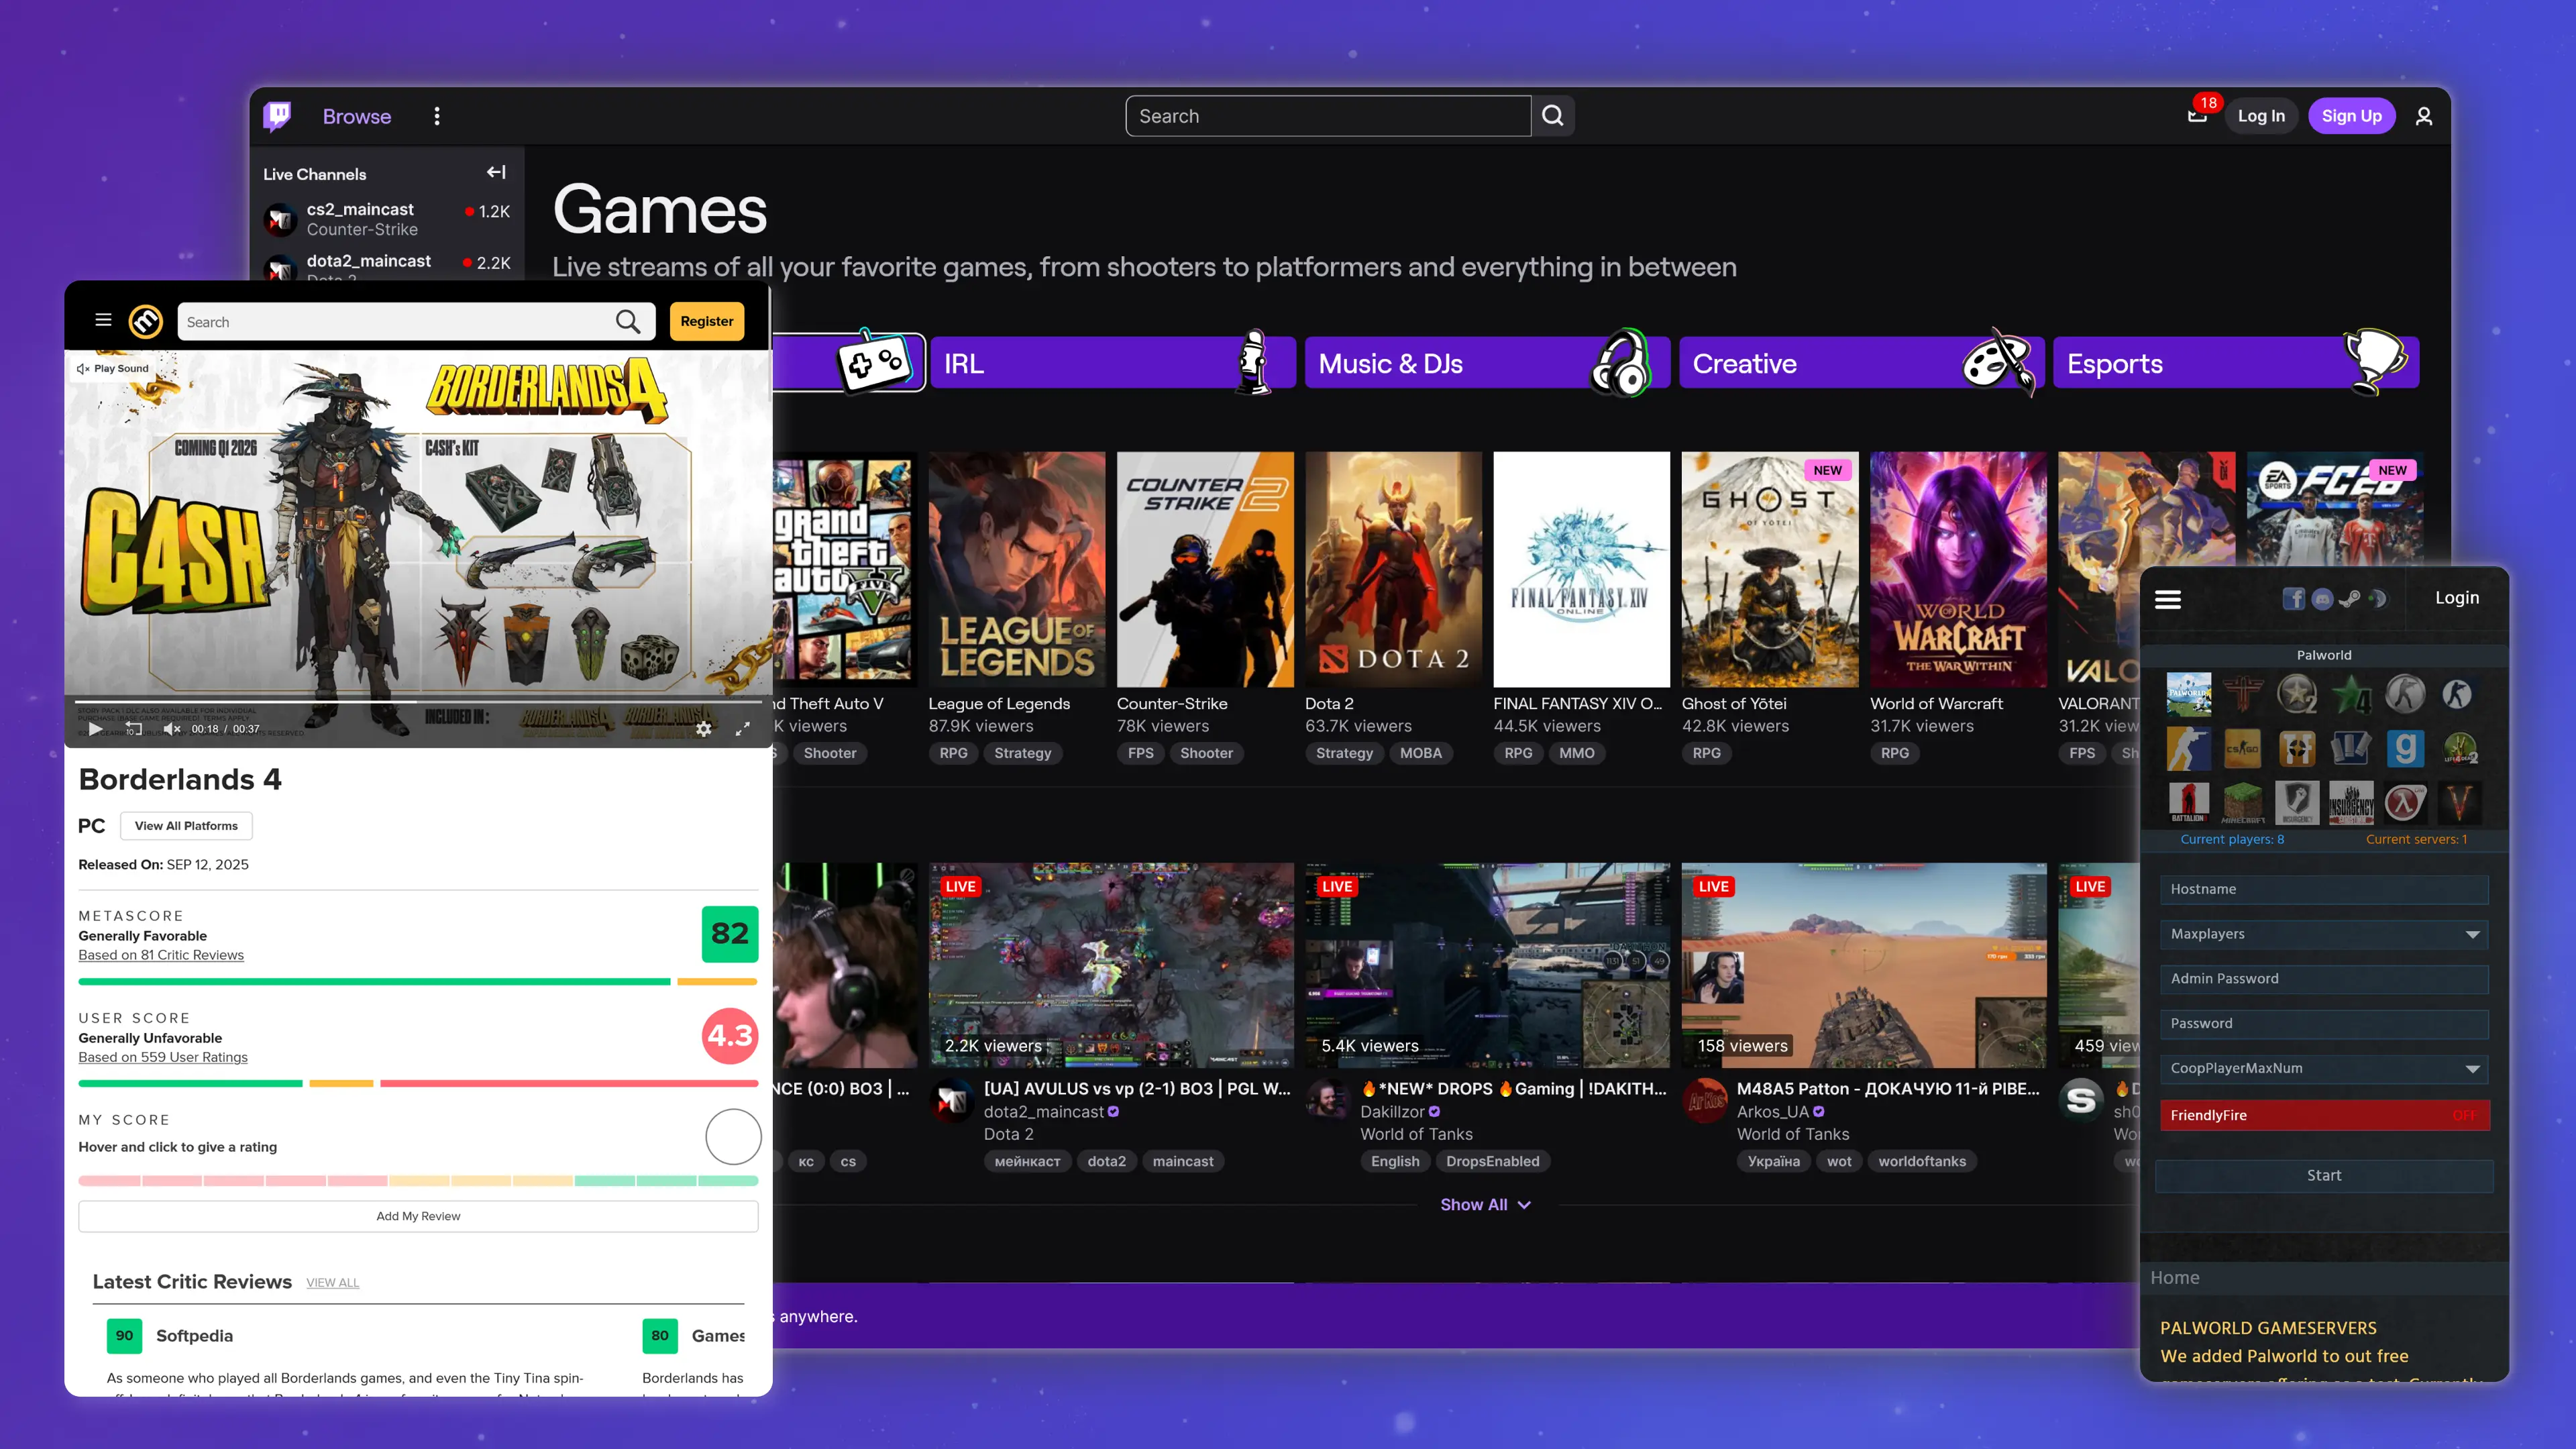Click the Discord icon in server panel

tap(2322, 598)
